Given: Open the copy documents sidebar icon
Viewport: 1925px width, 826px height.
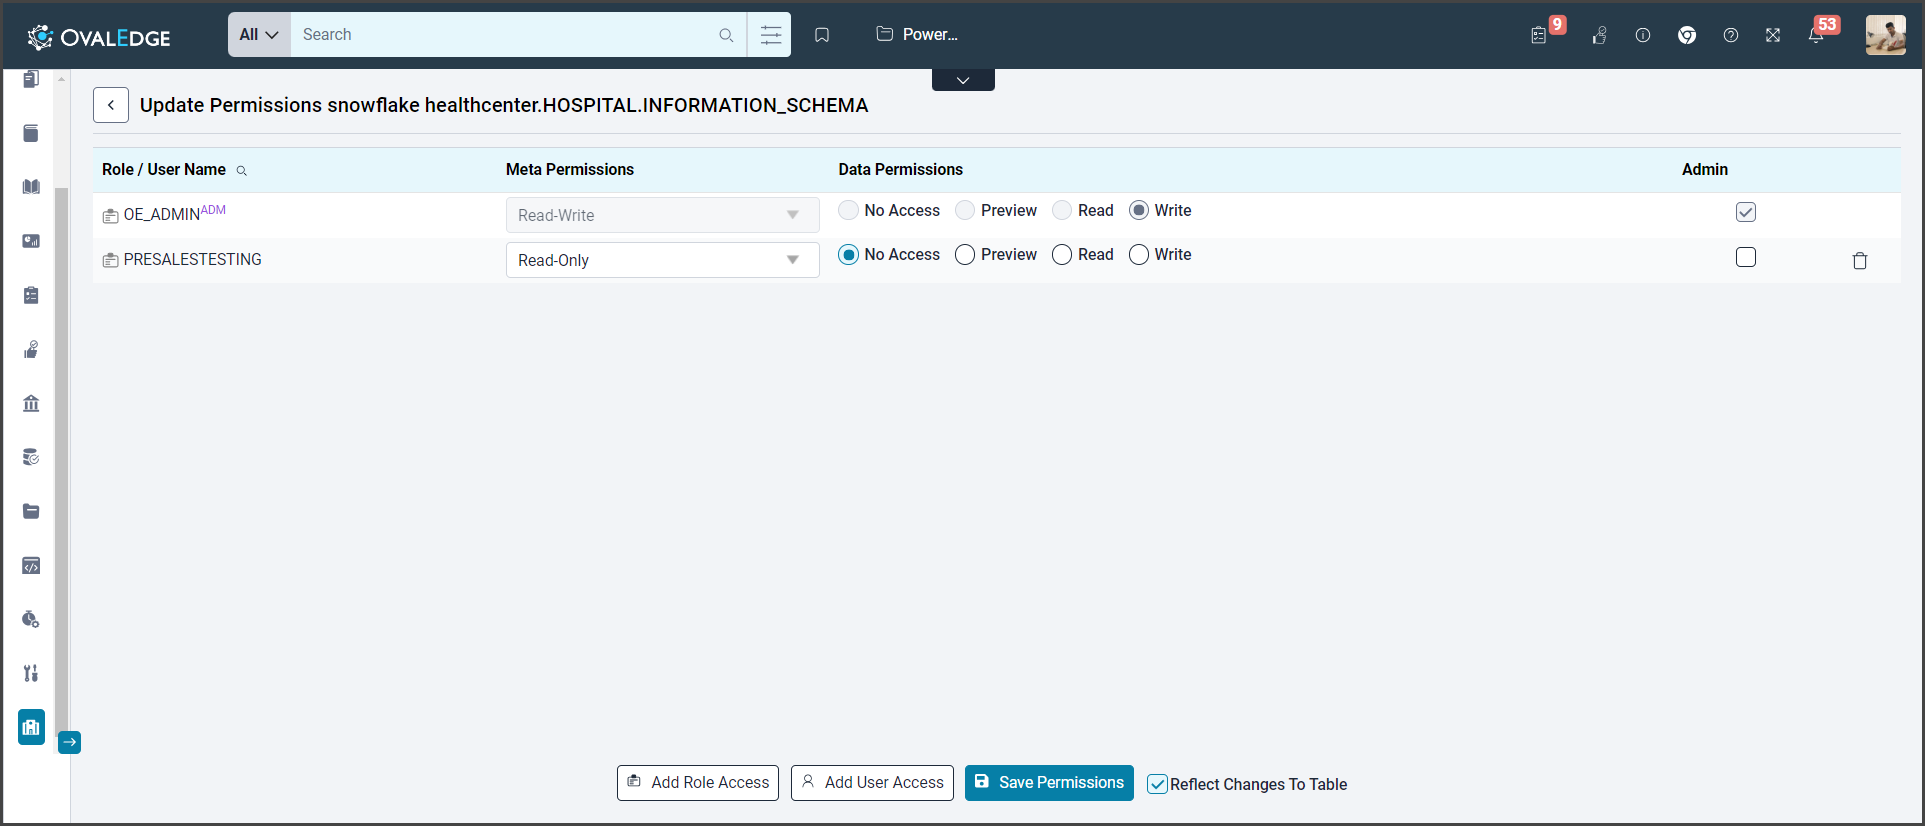Looking at the screenshot, I should click(31, 79).
